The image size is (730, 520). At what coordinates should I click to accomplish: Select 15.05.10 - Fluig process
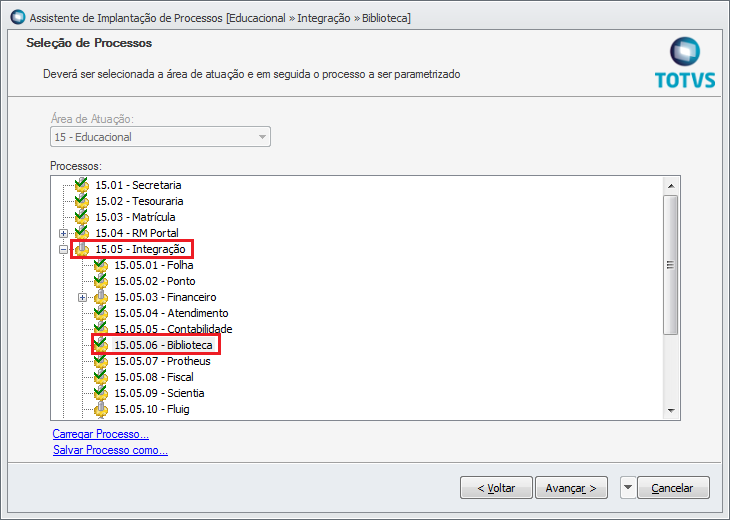tap(152, 409)
